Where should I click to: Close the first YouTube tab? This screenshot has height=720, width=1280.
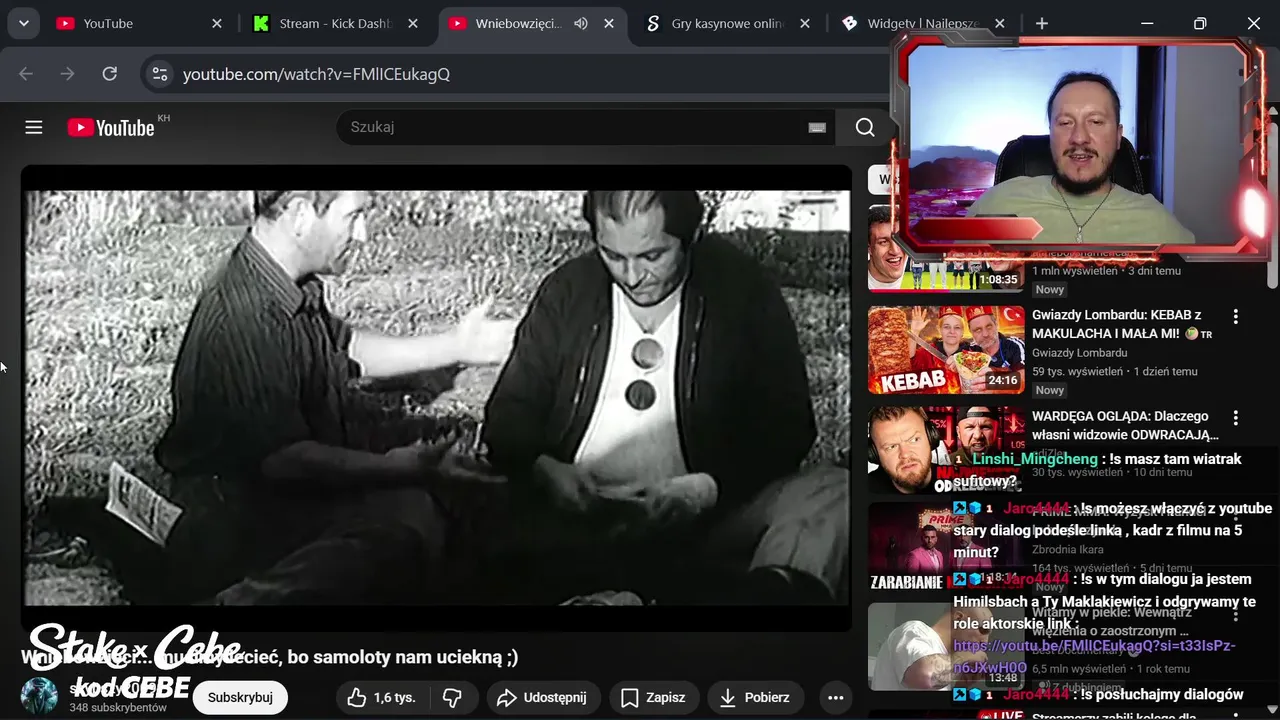216,23
